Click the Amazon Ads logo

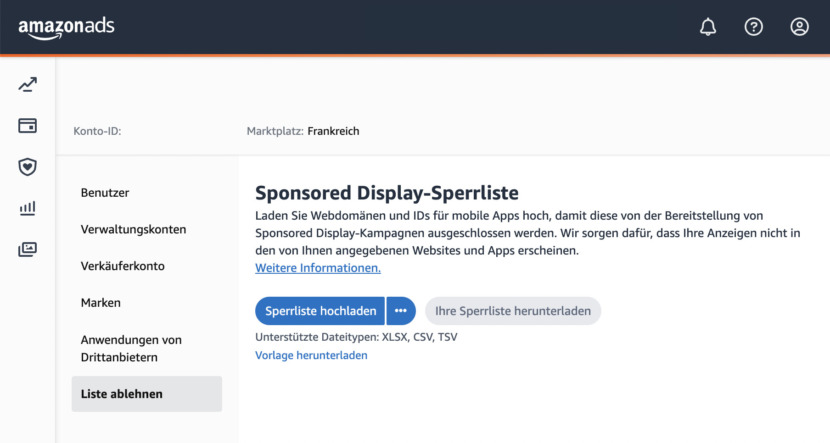pyautogui.click(x=66, y=28)
